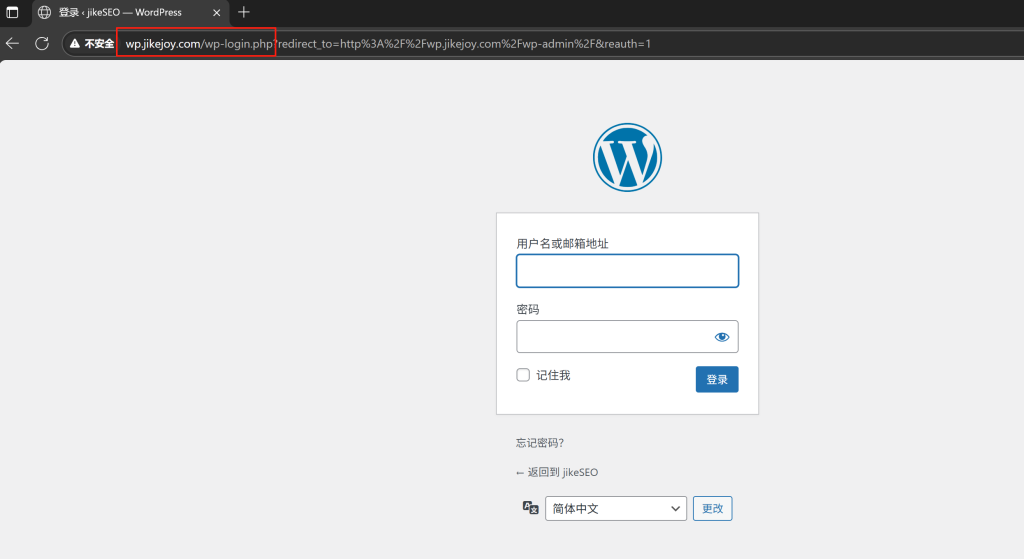Open the 简体中文 language dropdown
This screenshot has width=1024, height=559.
616,509
